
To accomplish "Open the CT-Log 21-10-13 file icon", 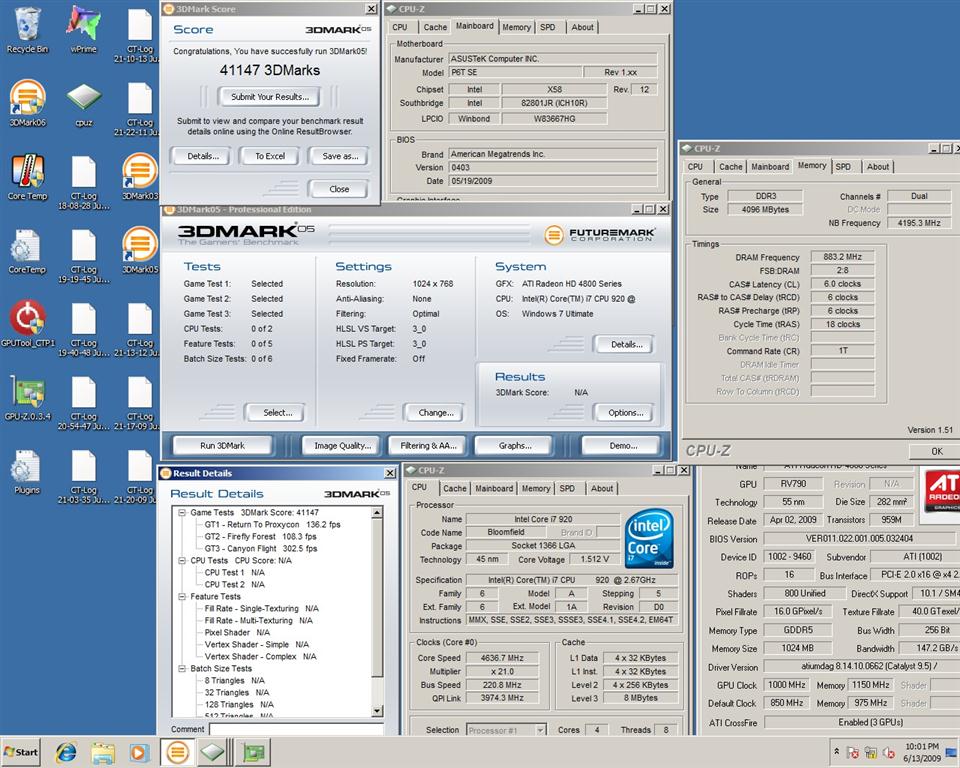I will click(138, 34).
